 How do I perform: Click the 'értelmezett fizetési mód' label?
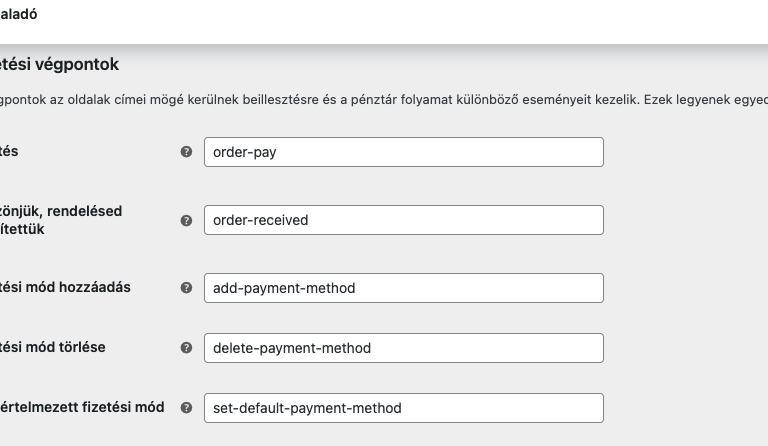pyautogui.click(x=82, y=407)
